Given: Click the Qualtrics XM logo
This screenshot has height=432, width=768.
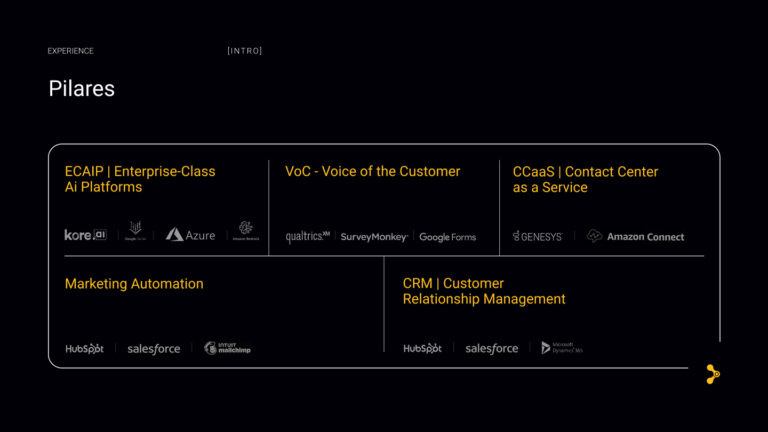Looking at the screenshot, I should click(307, 237).
